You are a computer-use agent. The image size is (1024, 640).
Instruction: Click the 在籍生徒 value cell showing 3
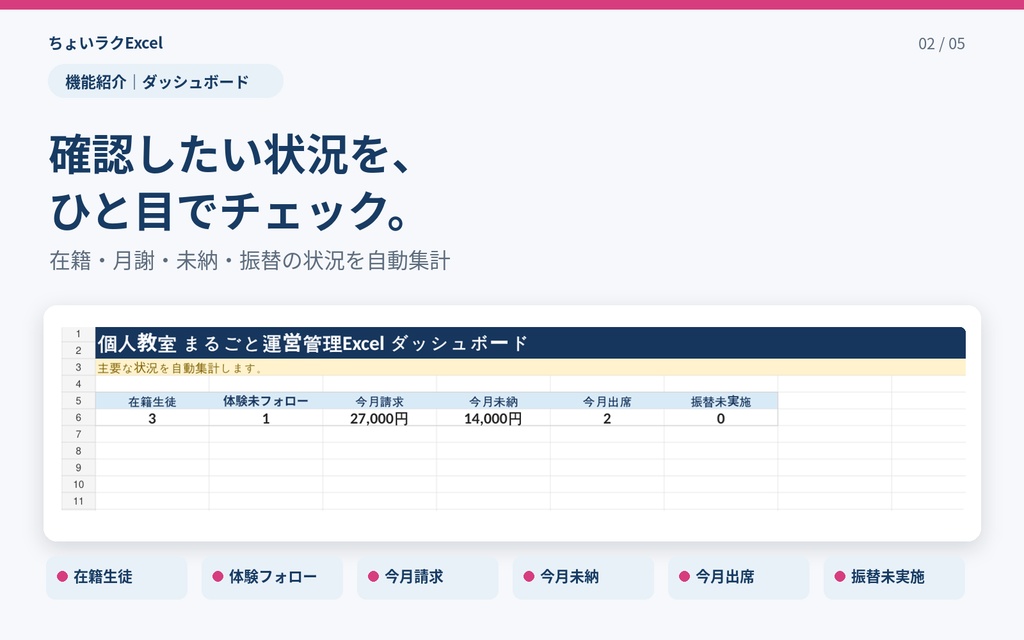[152, 418]
